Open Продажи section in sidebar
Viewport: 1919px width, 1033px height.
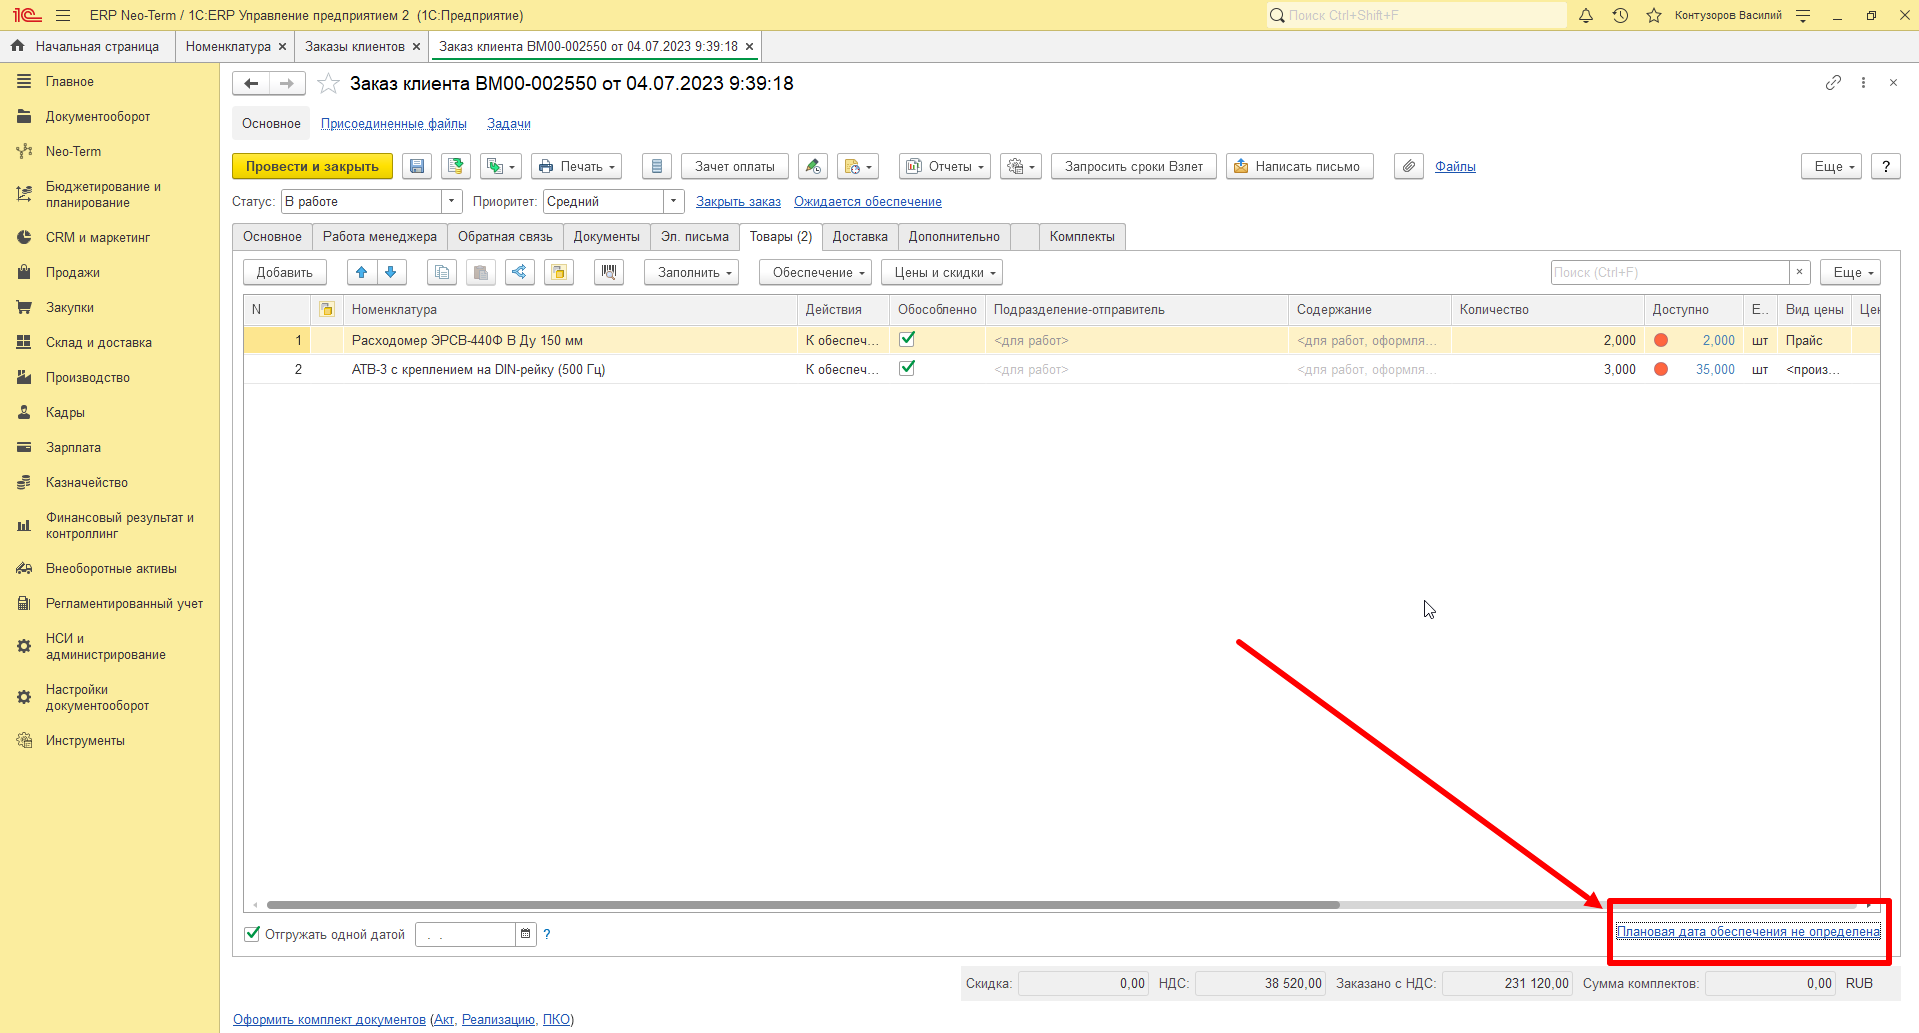pos(72,272)
